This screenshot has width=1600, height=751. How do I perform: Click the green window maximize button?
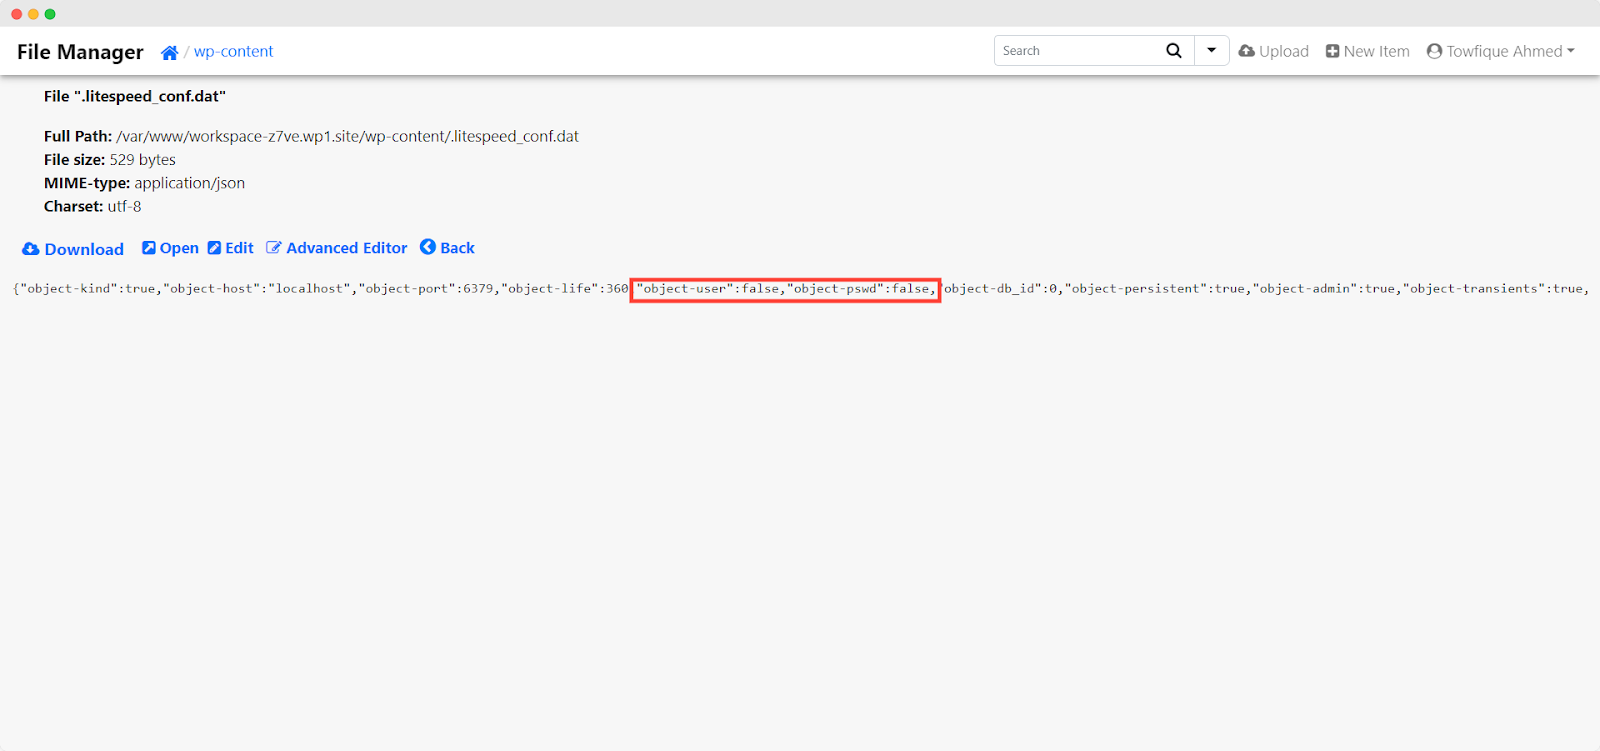tap(50, 14)
